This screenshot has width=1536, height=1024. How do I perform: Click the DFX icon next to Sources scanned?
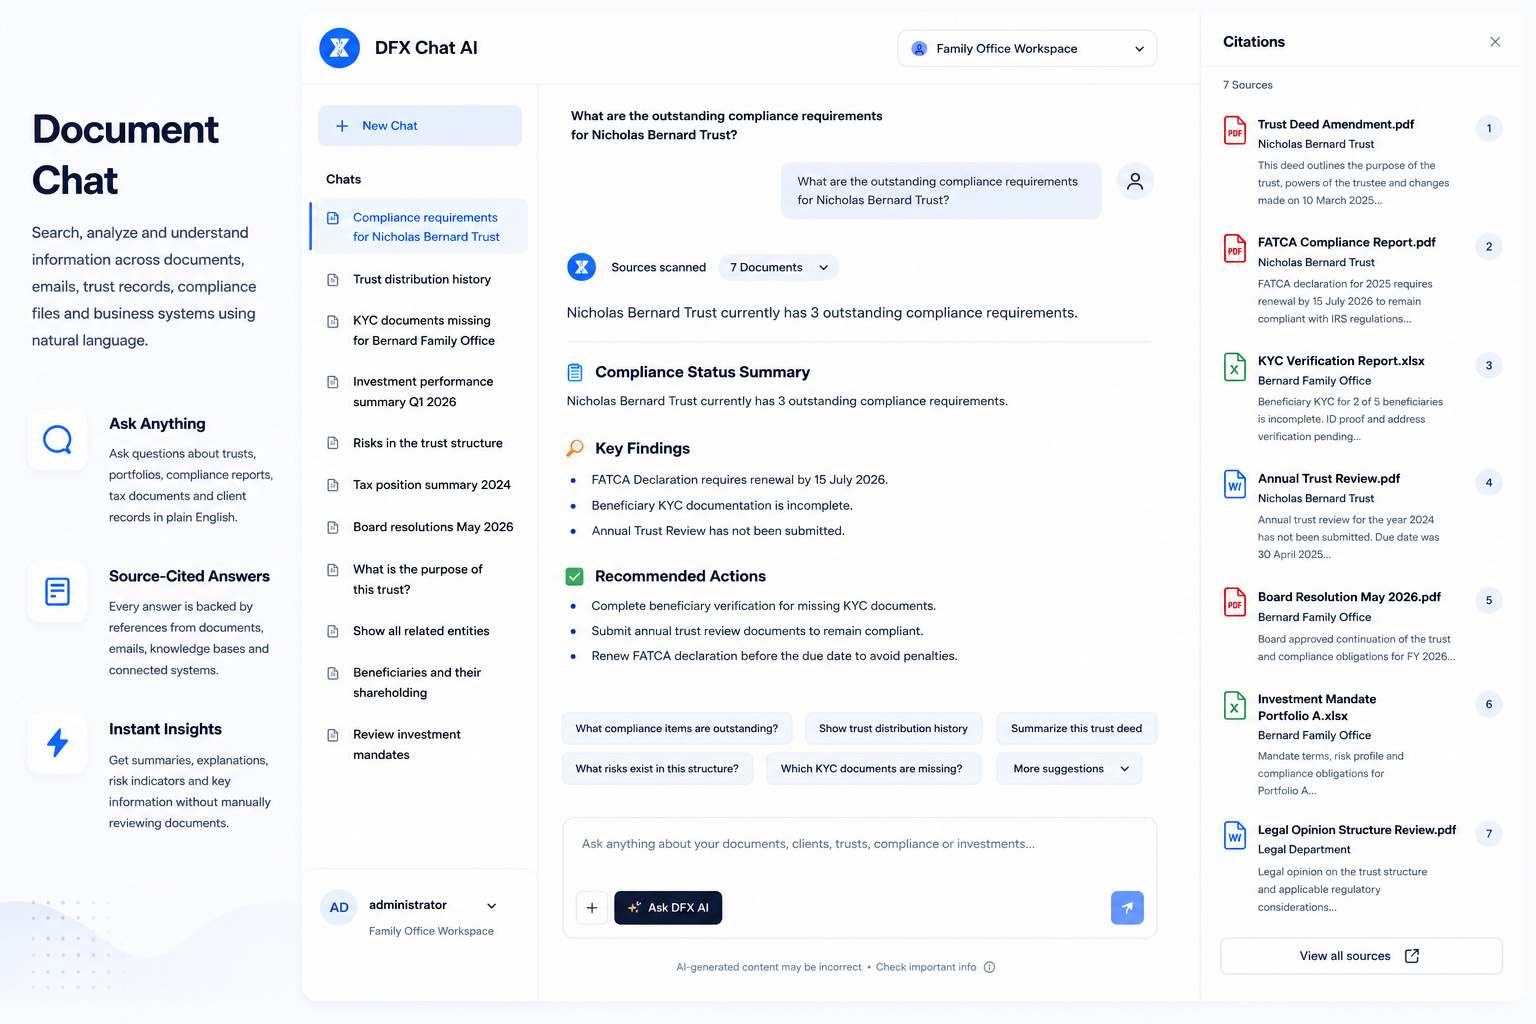click(x=581, y=267)
